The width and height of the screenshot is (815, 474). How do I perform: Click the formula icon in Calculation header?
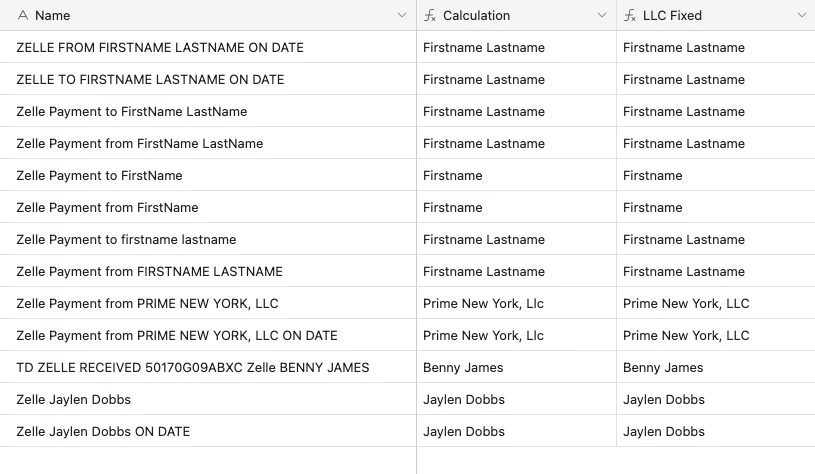(x=430, y=16)
